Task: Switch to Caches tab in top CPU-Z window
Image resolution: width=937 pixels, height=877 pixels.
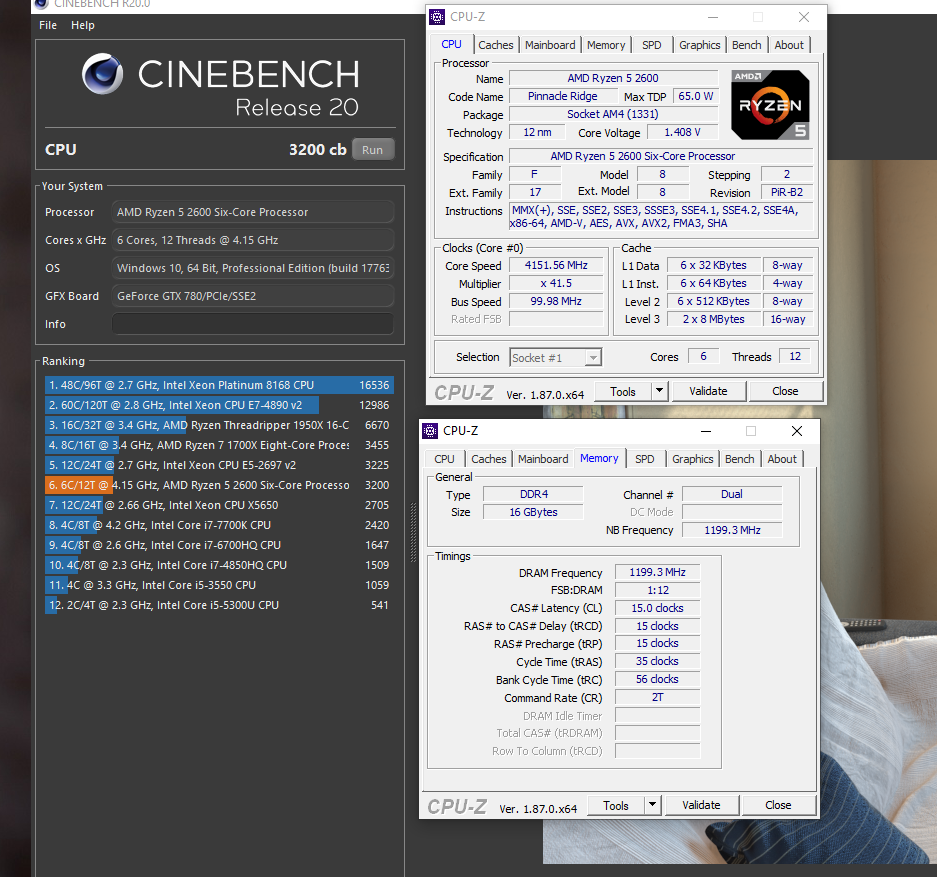Action: 495,45
